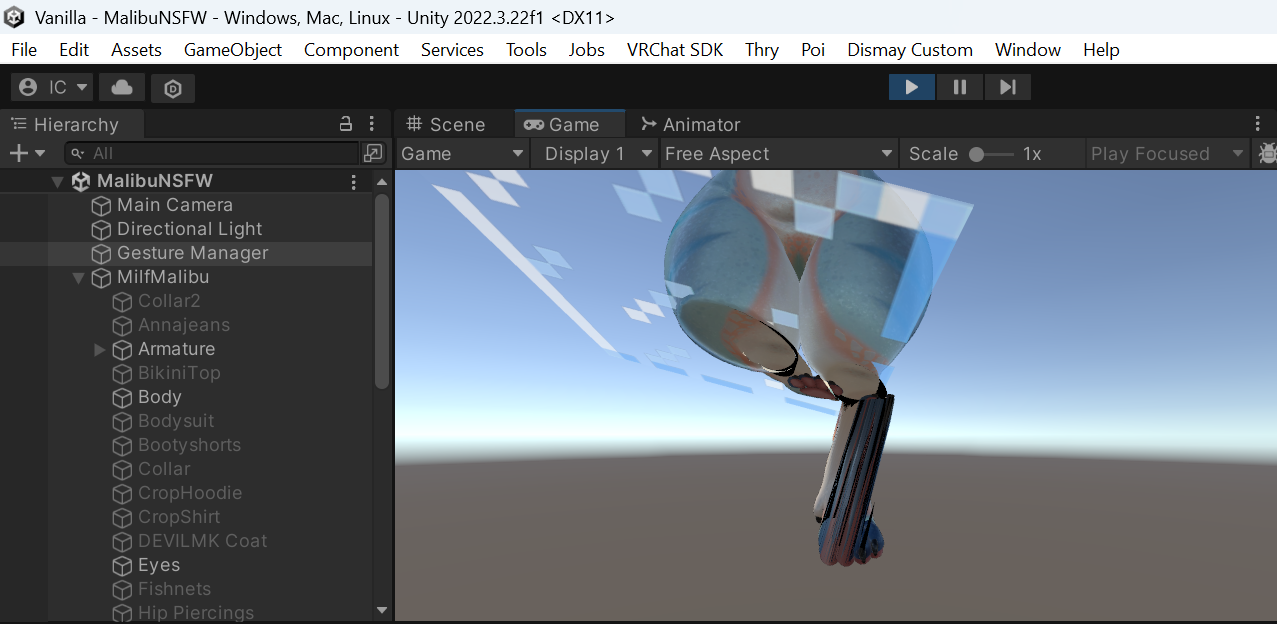Select CropShirt object

pos(179,517)
